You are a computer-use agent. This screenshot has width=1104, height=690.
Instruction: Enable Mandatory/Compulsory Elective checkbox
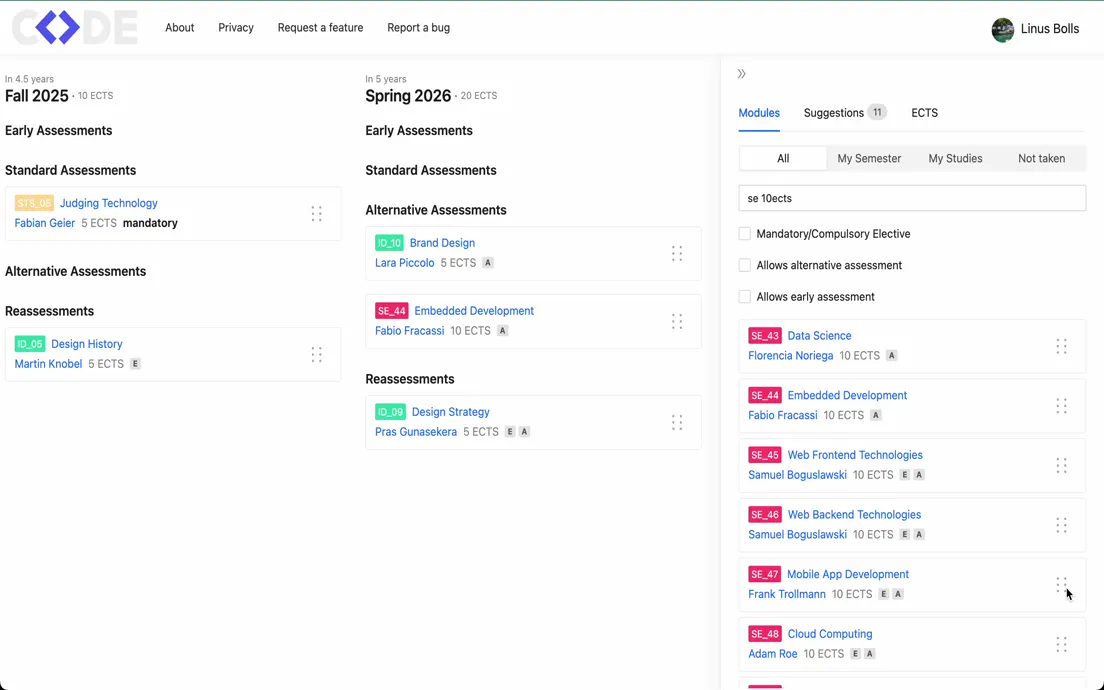pyautogui.click(x=745, y=234)
